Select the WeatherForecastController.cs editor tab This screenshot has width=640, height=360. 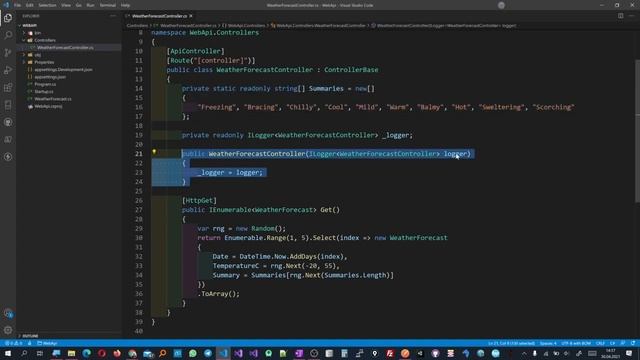(x=159, y=16)
